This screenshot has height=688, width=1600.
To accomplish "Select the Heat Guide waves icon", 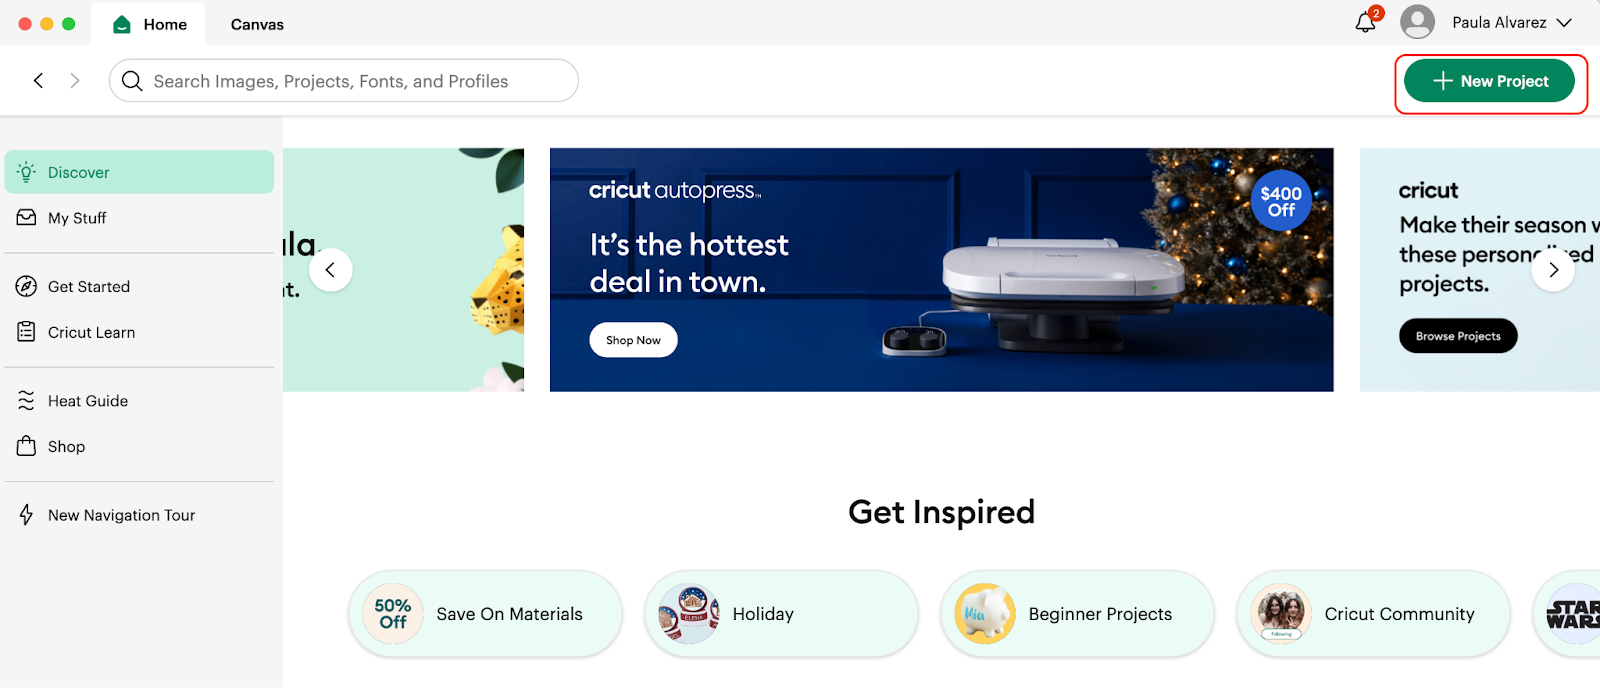I will click(27, 401).
